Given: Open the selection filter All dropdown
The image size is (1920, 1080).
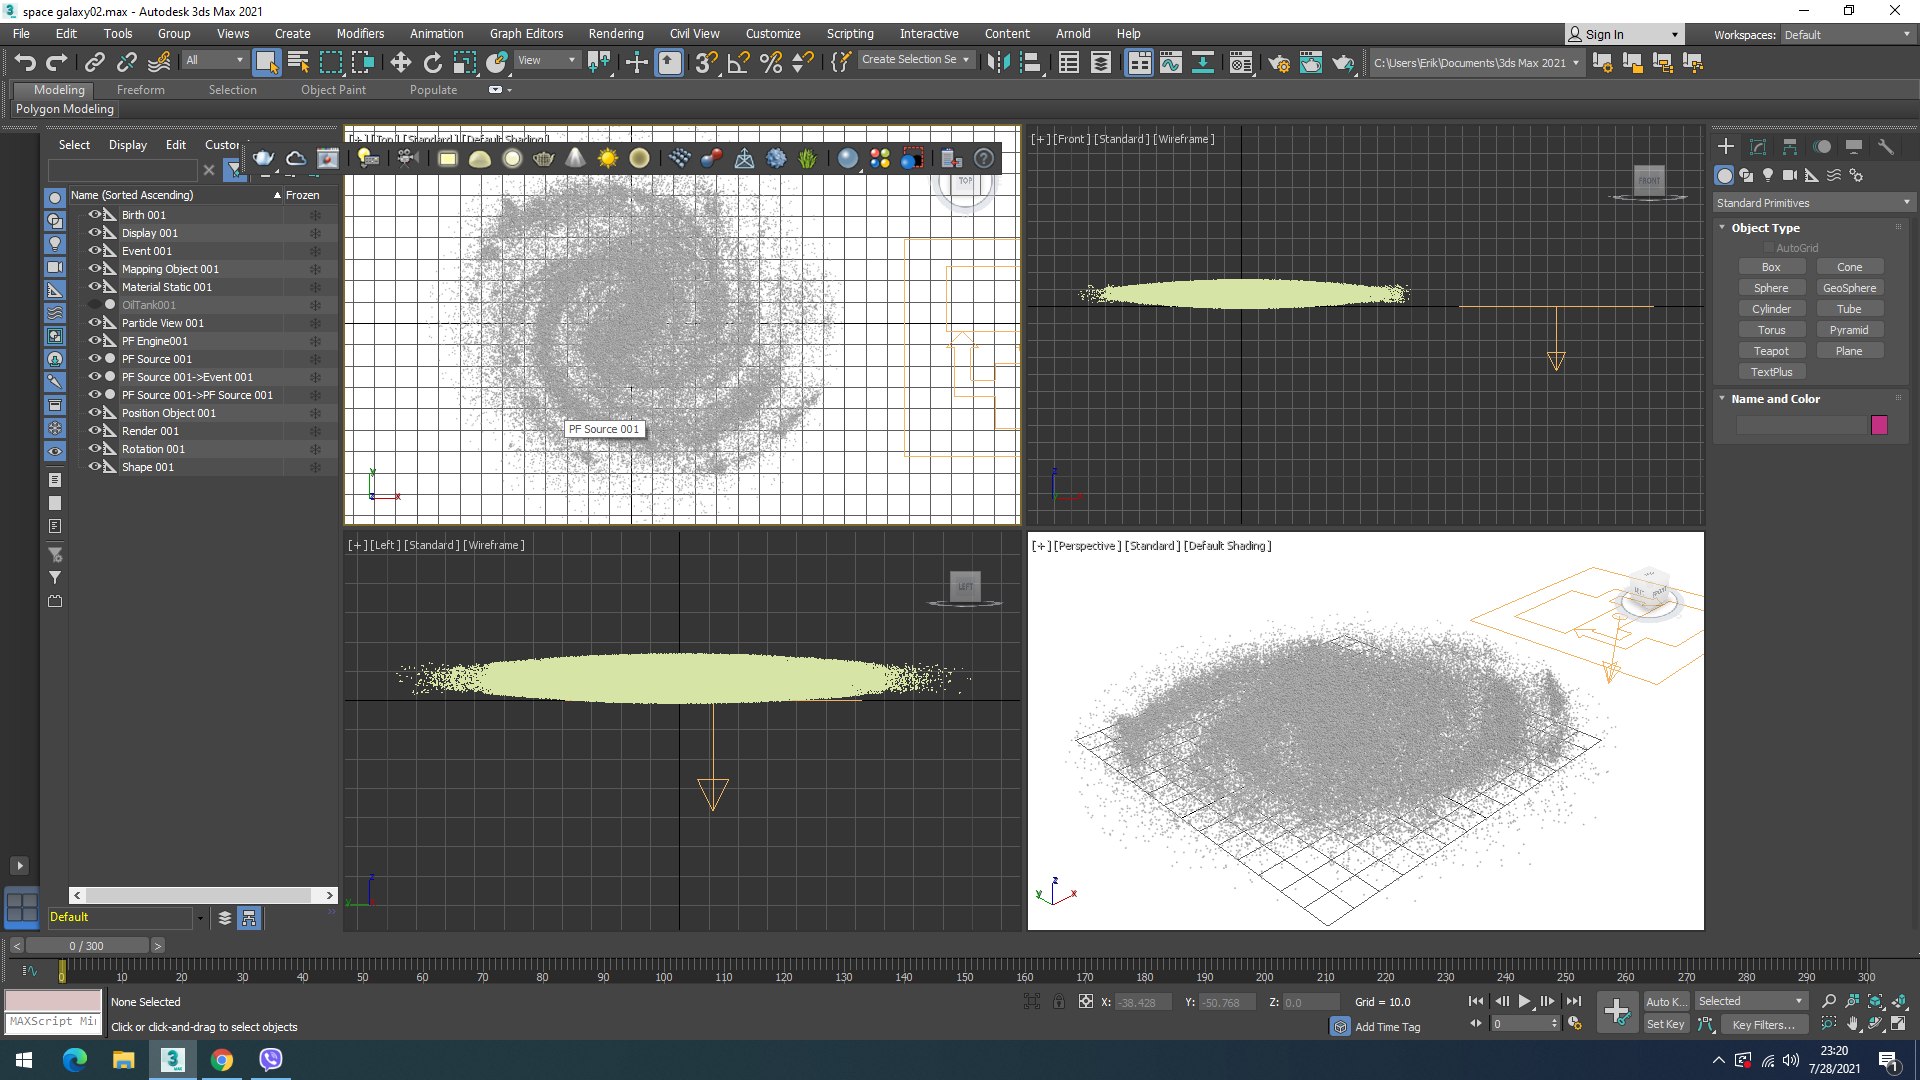Looking at the screenshot, I should (x=214, y=60).
